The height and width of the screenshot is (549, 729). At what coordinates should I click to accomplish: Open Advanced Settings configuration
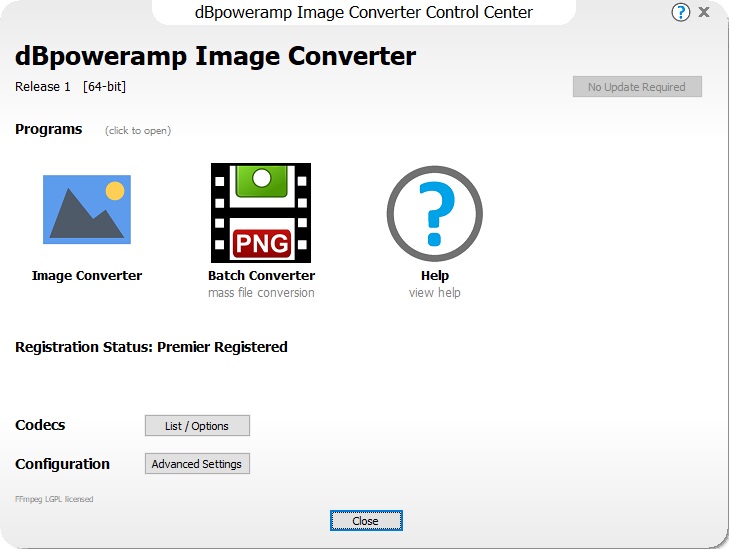point(197,464)
